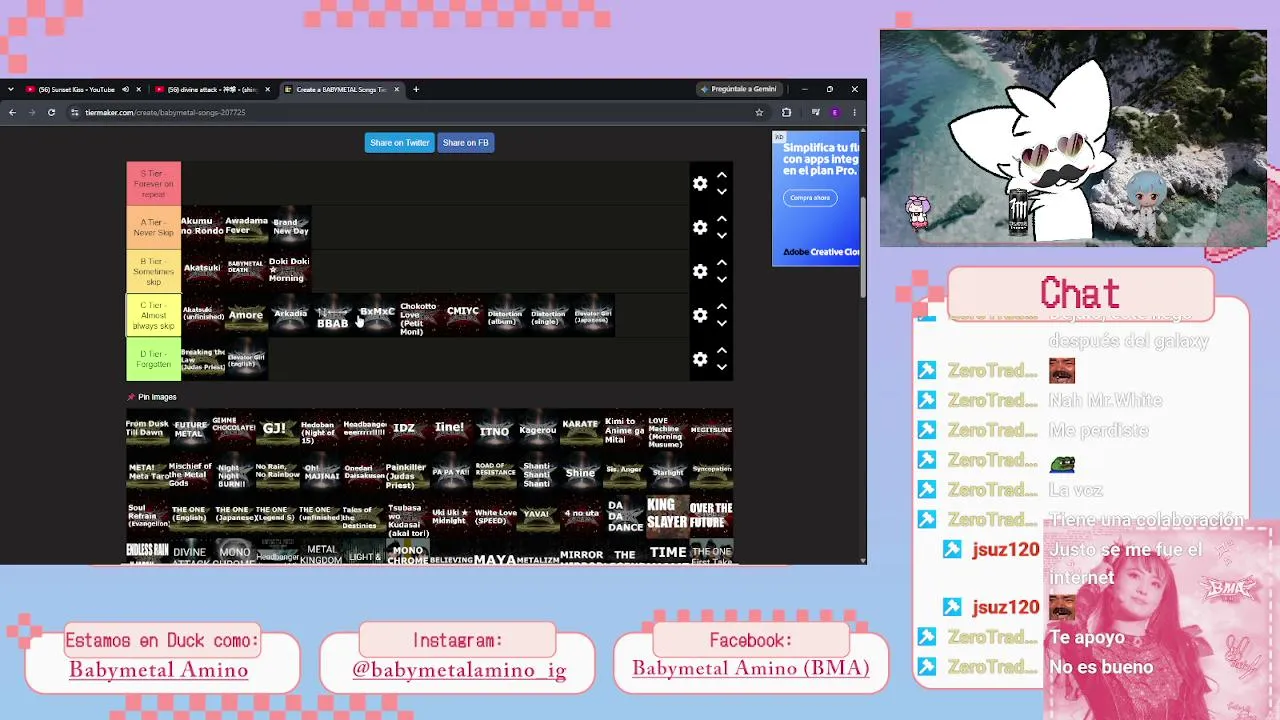Click the D Tier Forgotten label
The image size is (1280, 720).
(153, 359)
